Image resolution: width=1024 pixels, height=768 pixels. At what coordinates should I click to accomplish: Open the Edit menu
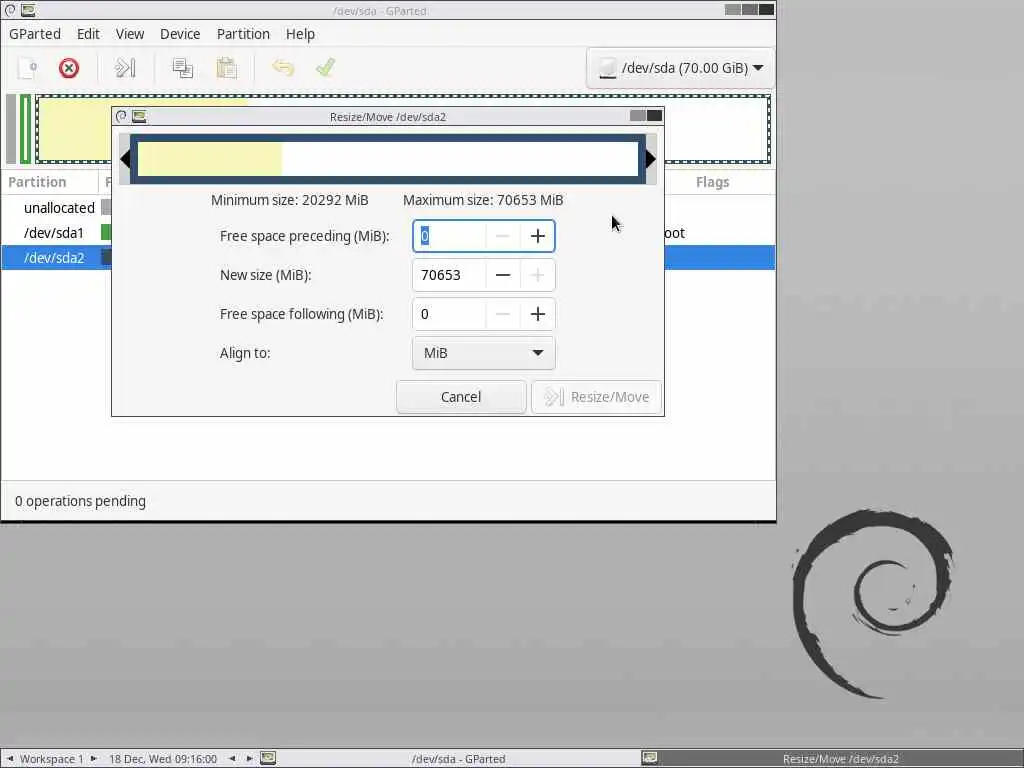88,34
